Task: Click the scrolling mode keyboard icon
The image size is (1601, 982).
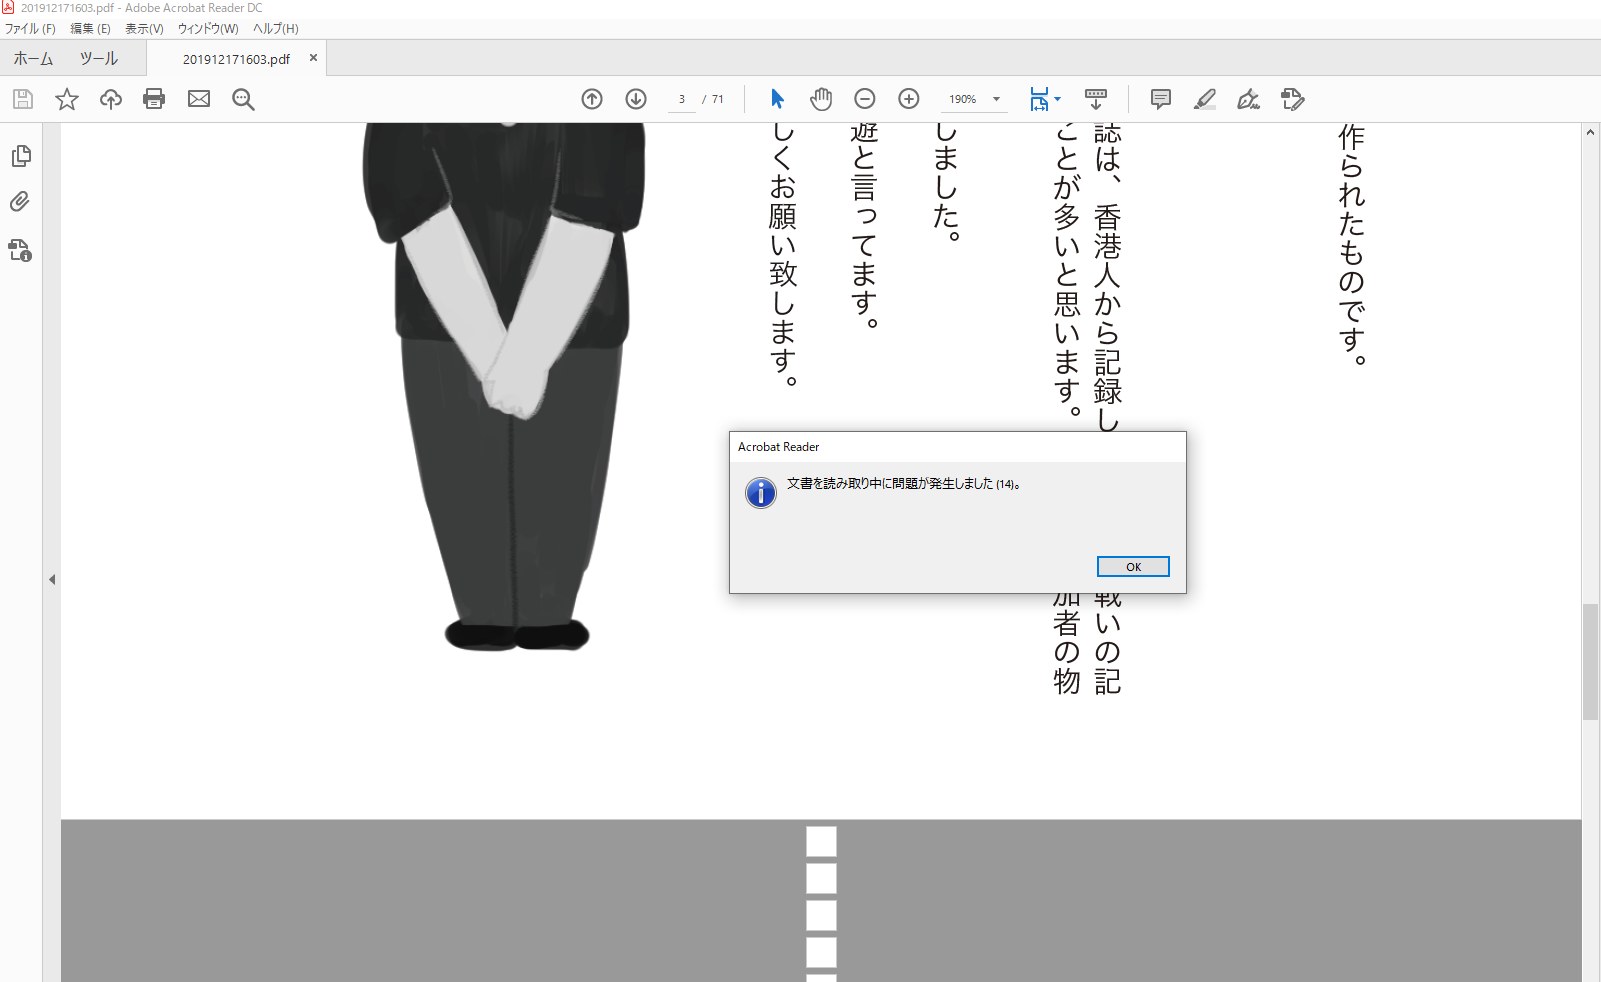Action: [1095, 99]
